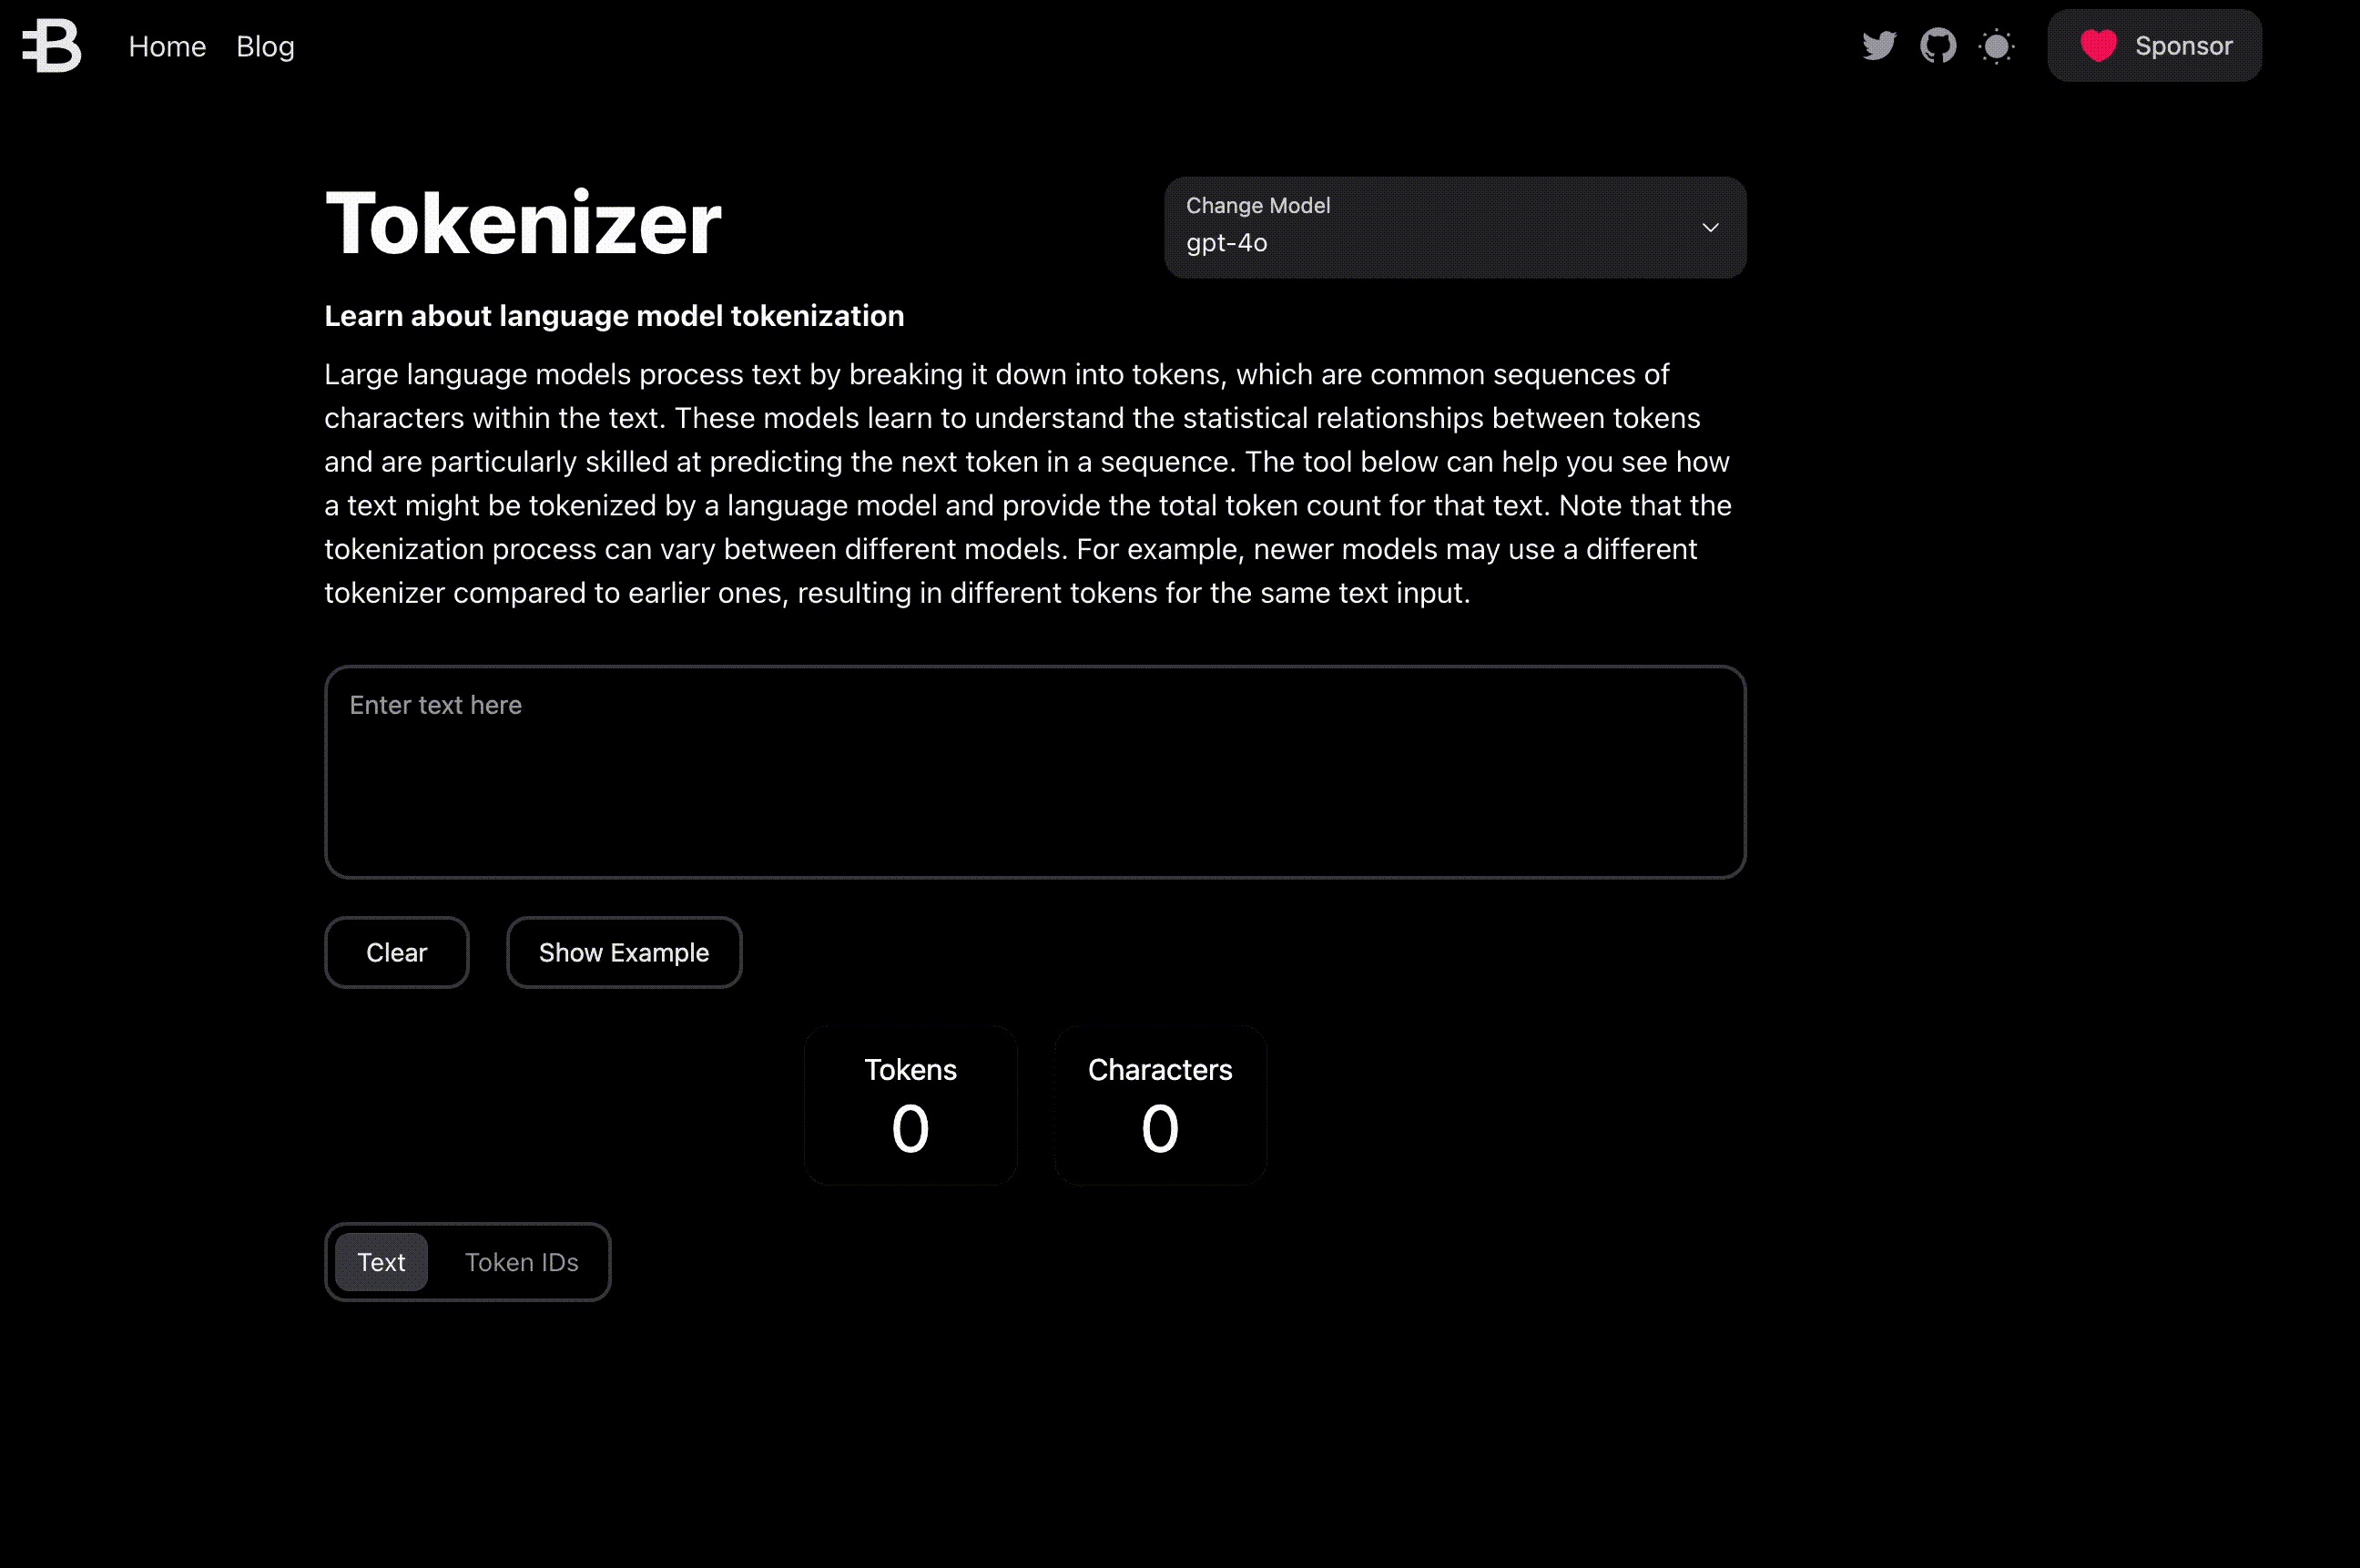Navigate to the Blog menu item
Screen dimensions: 2360x1568
264,46
